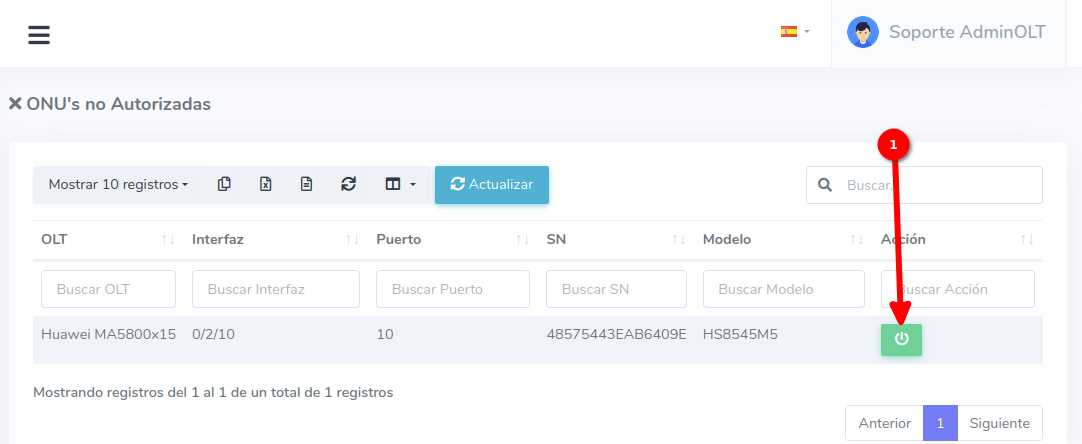Go to the Siguiente page
Screen dimensions: 1082x444
(999, 423)
